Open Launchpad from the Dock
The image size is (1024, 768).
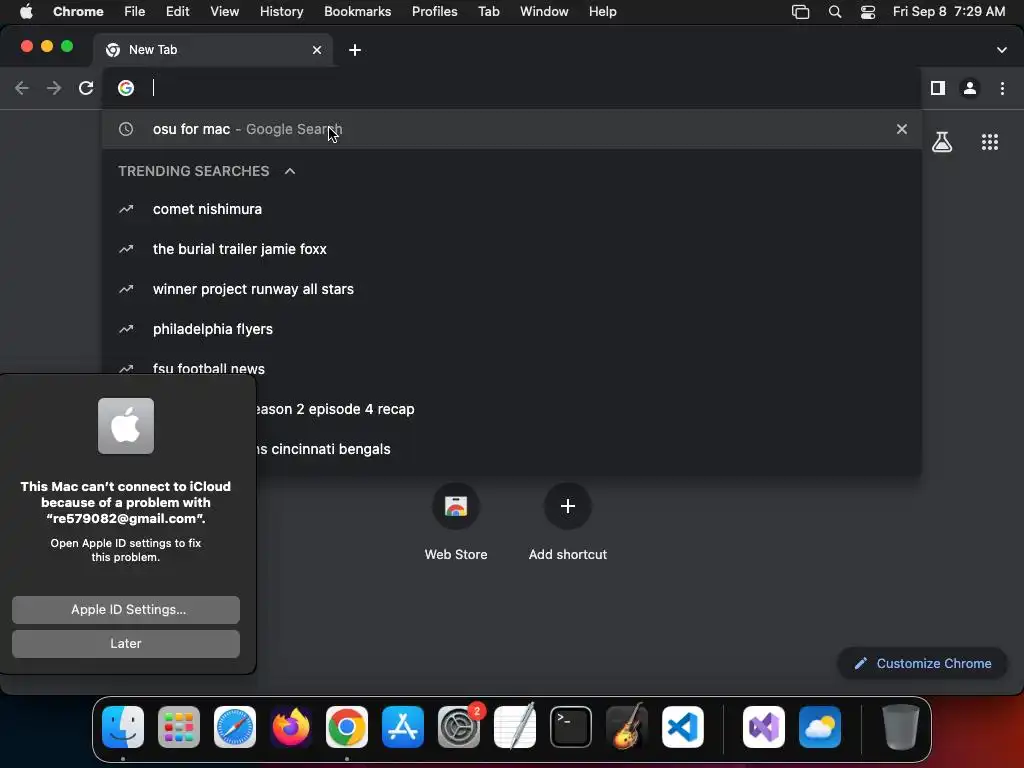tap(179, 727)
